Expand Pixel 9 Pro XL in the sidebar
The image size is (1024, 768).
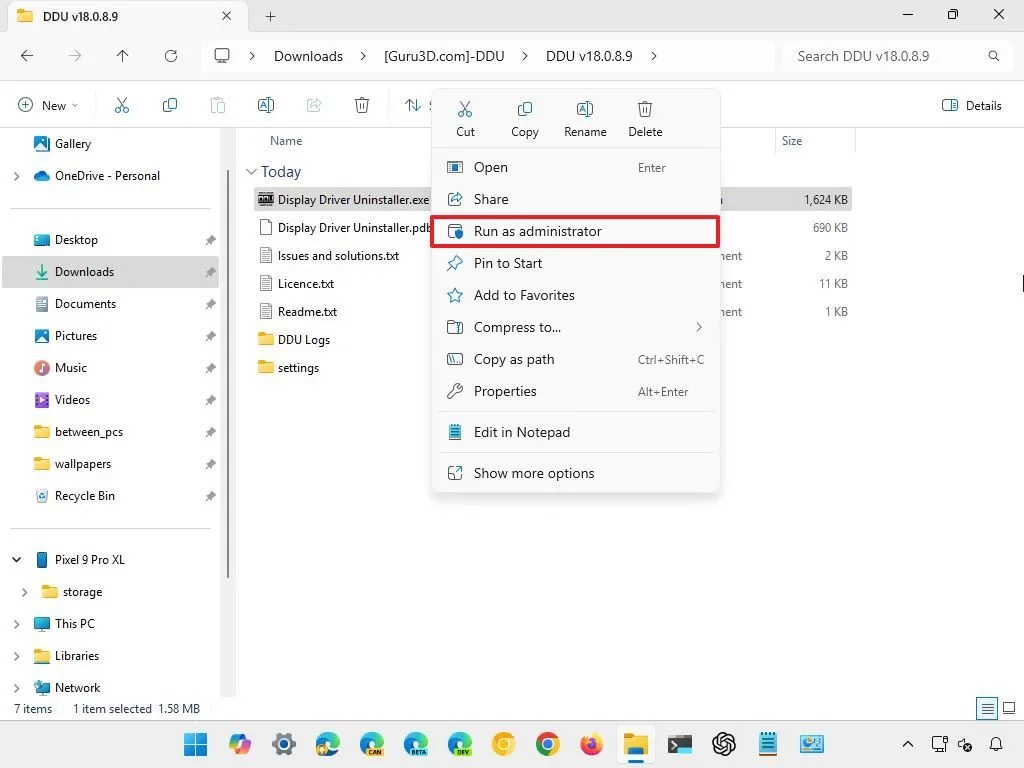[16, 559]
